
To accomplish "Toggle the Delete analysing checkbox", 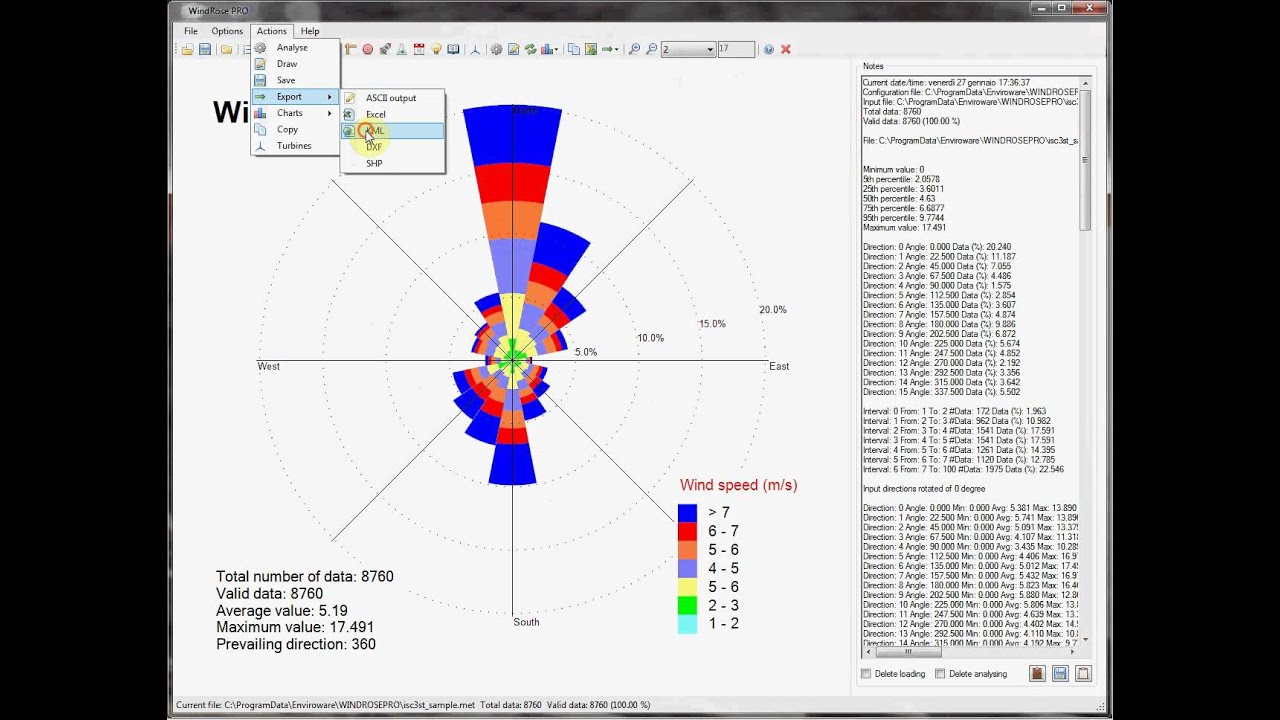I will point(940,674).
